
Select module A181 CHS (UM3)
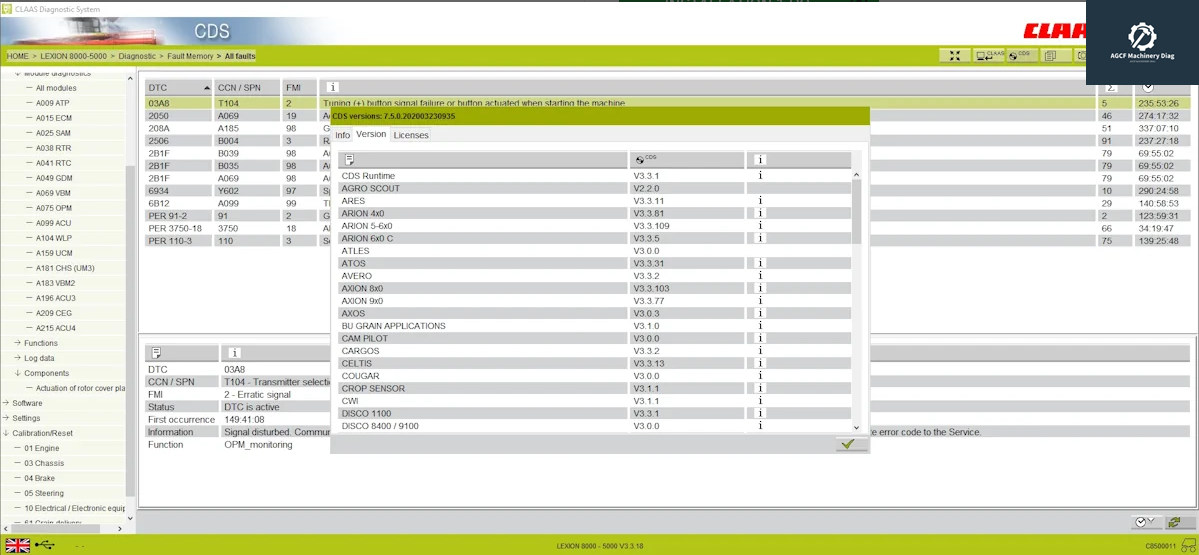tap(65, 268)
